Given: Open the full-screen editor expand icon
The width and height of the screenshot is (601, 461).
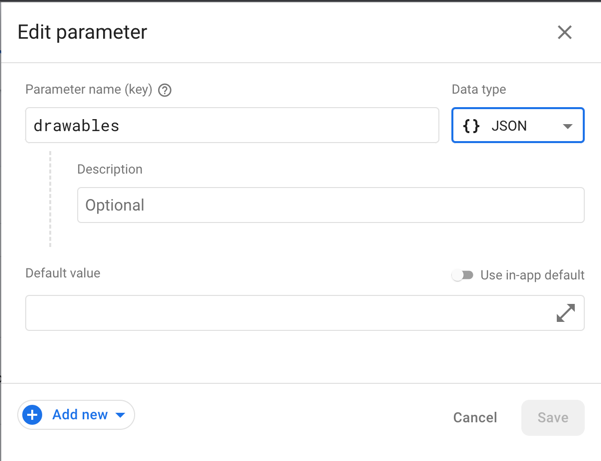Looking at the screenshot, I should point(566,313).
